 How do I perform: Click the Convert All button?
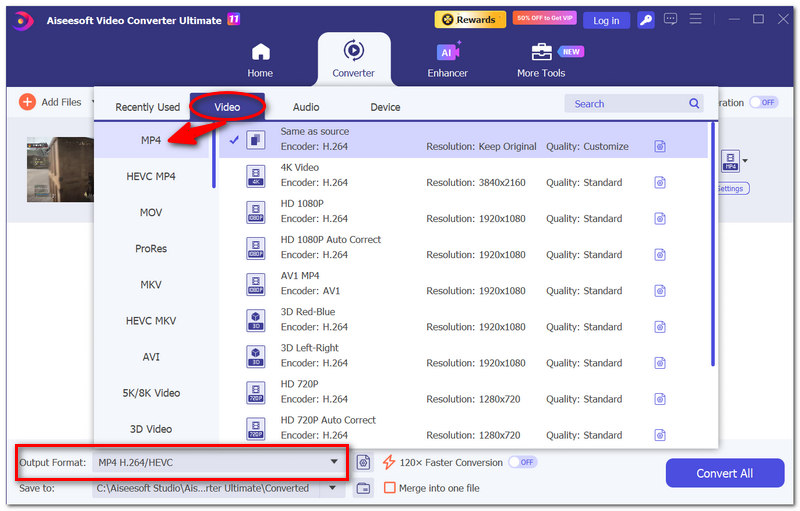coord(724,473)
